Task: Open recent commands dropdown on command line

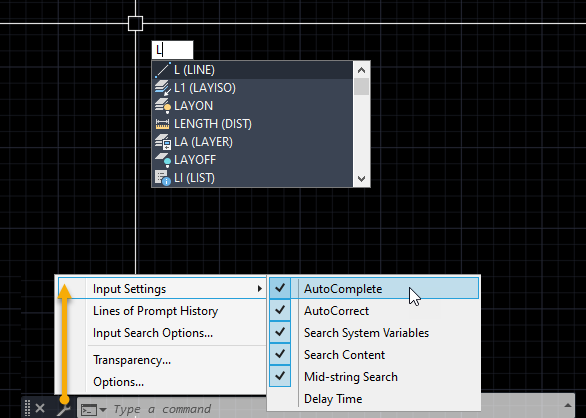Action: pos(94,409)
